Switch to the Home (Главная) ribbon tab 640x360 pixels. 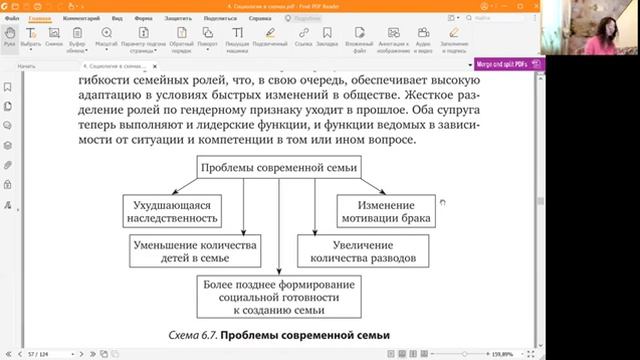click(40, 18)
